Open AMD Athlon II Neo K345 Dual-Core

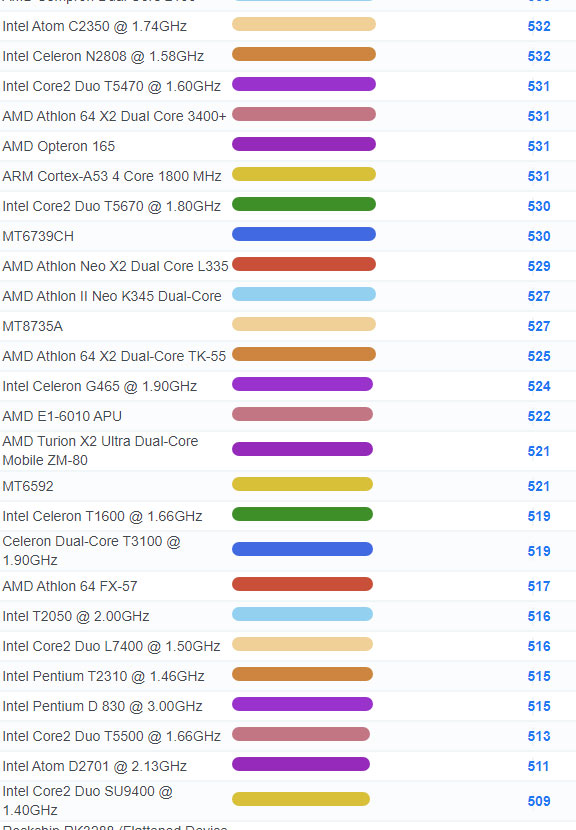click(112, 296)
